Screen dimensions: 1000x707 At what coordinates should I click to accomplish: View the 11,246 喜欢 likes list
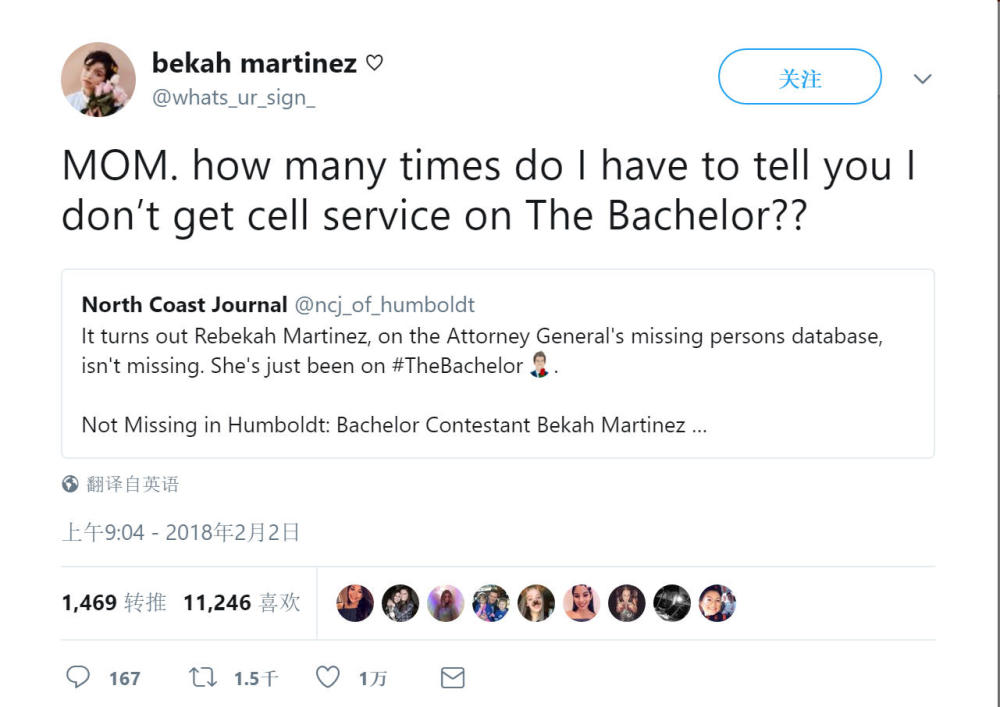[242, 602]
